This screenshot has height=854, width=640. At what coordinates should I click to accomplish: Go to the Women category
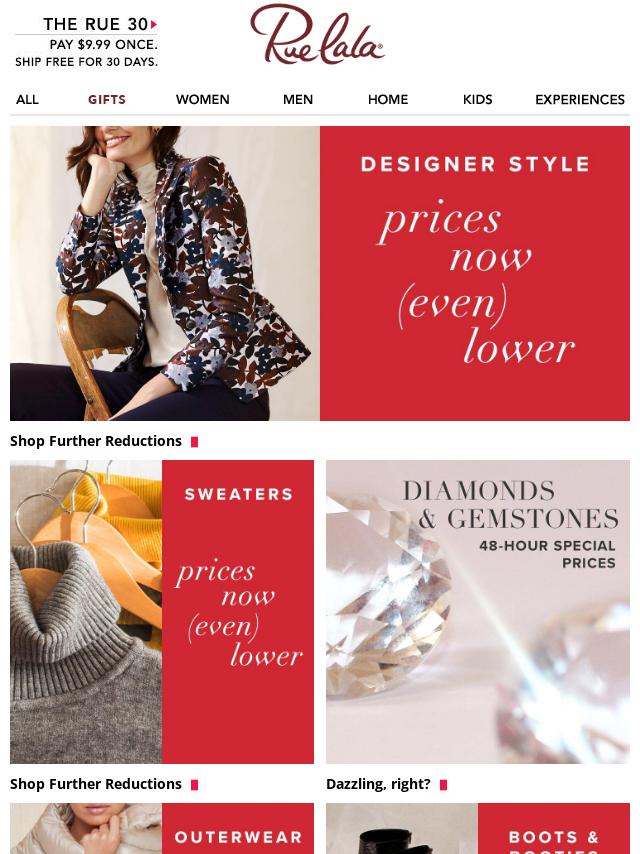[203, 100]
